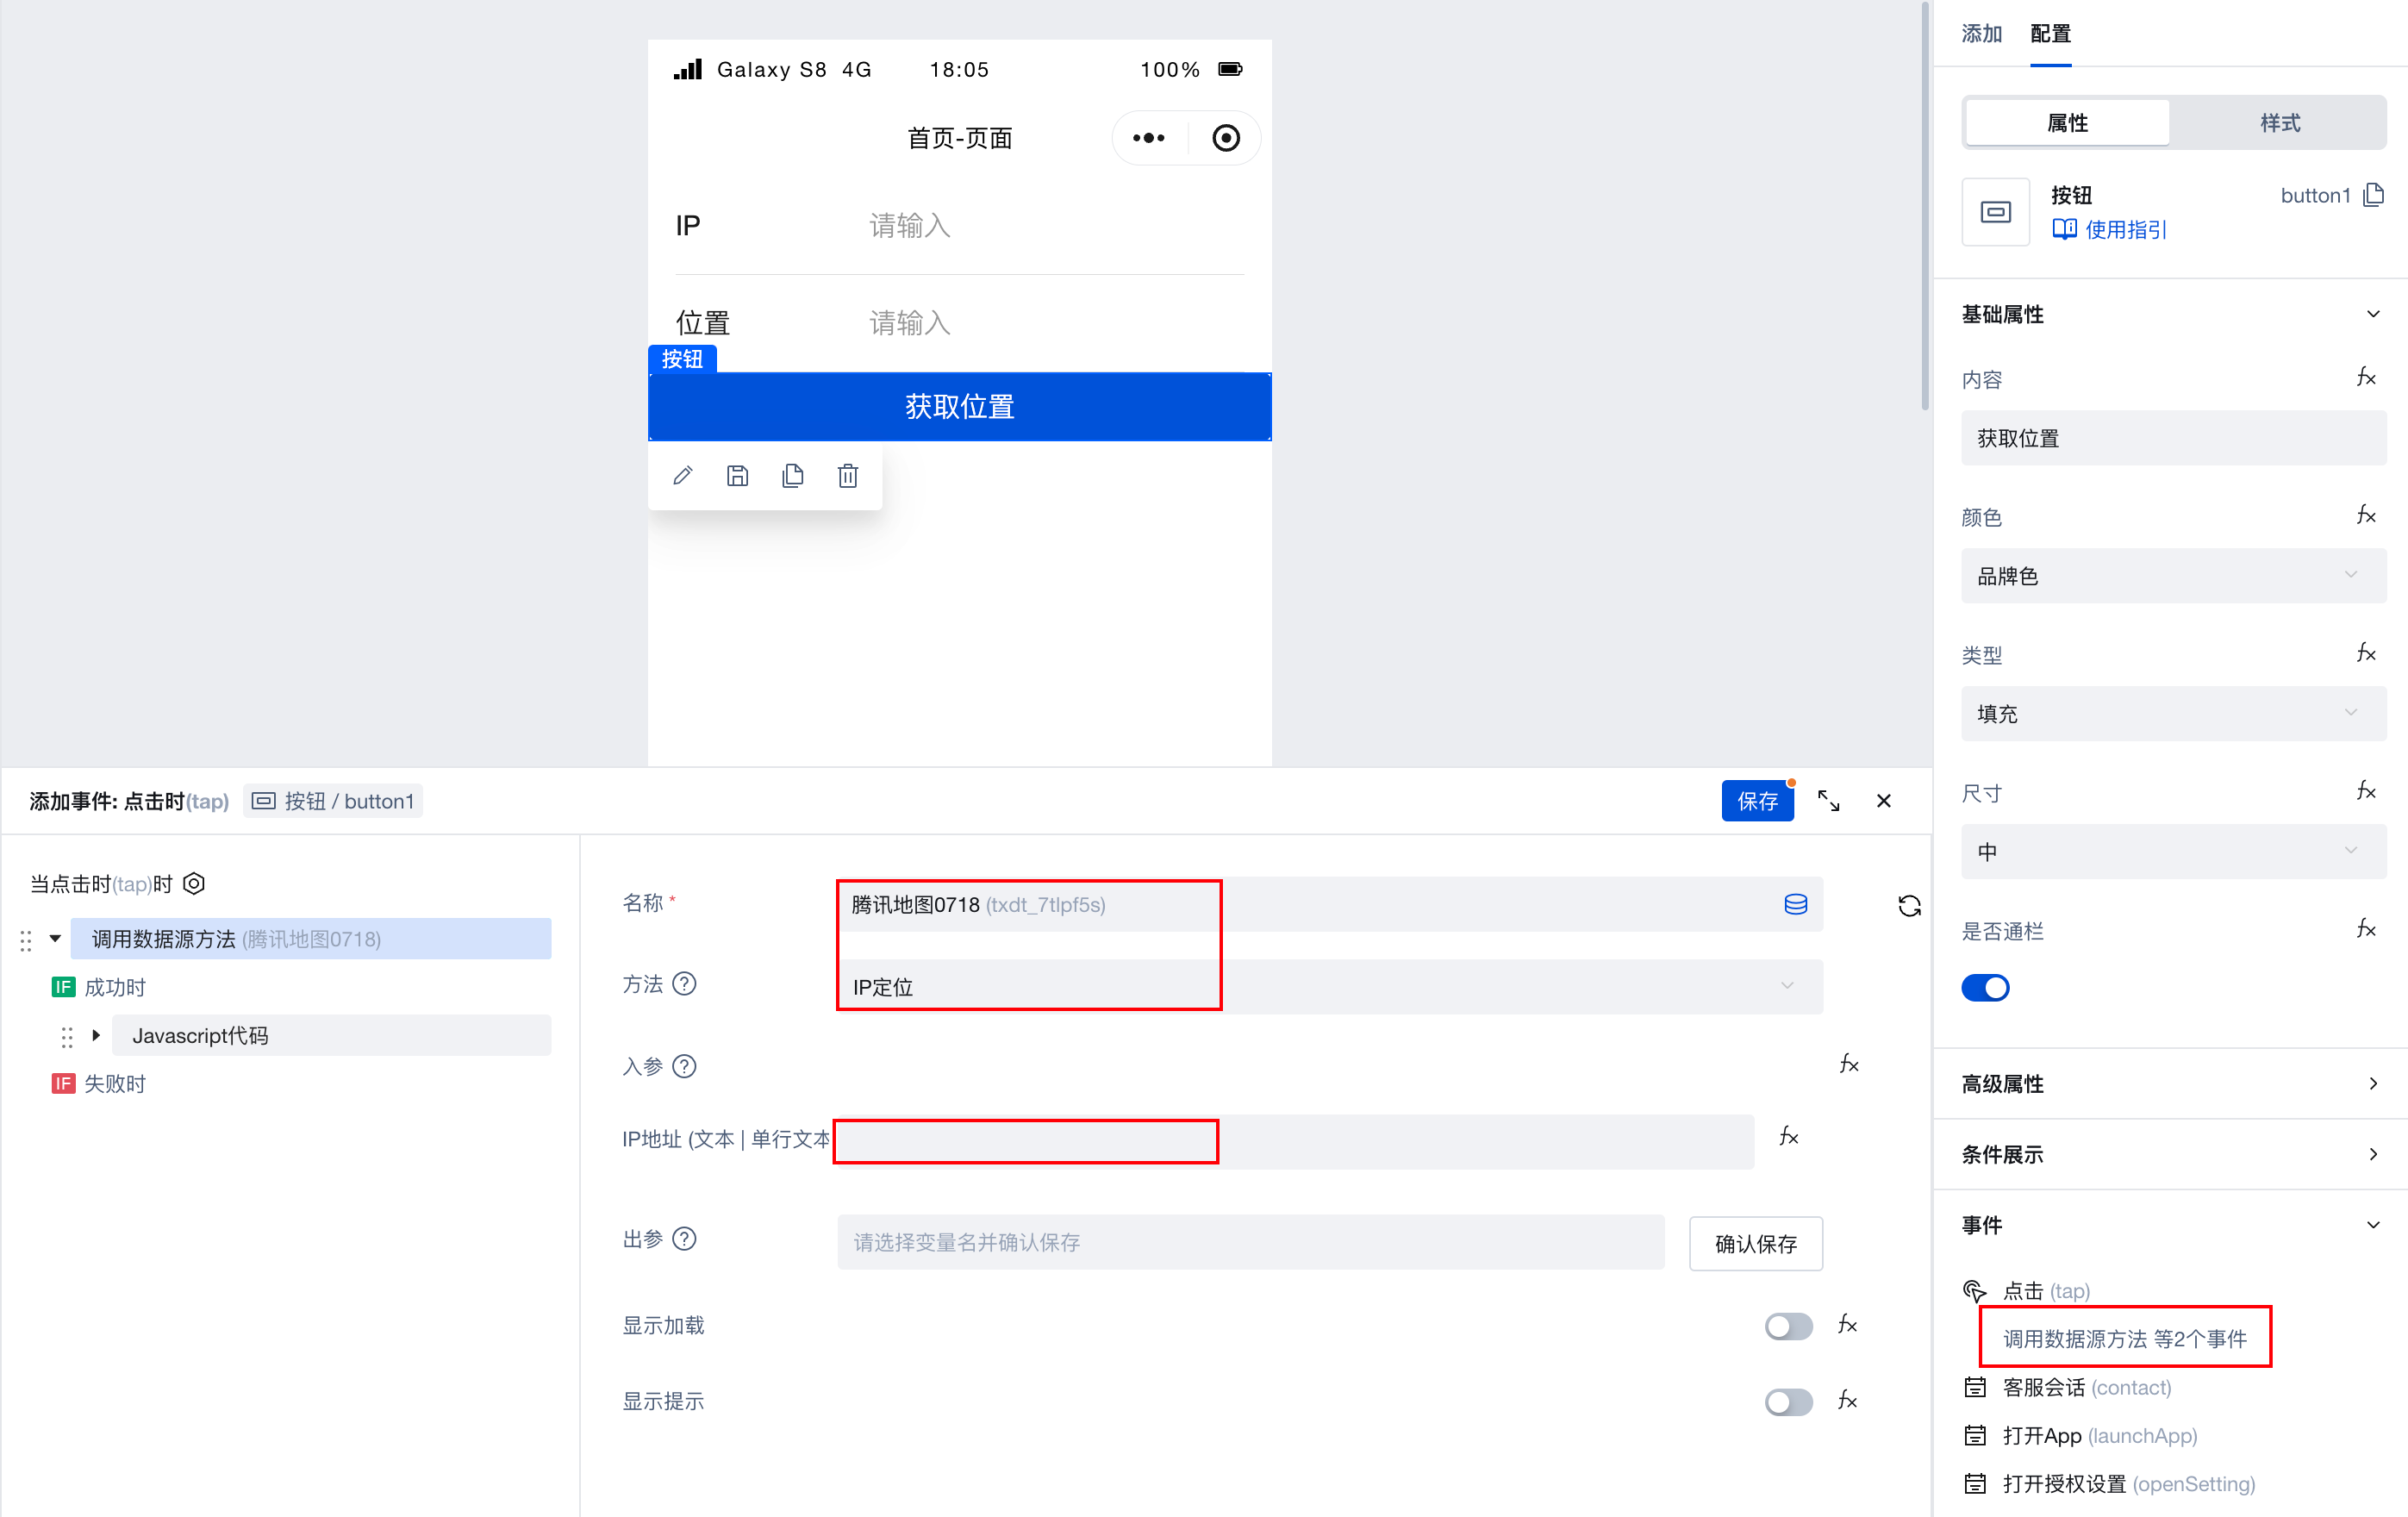2408x1517 pixels.
Task: Open the 方法 dropdown IP定位
Action: click(x=1329, y=987)
